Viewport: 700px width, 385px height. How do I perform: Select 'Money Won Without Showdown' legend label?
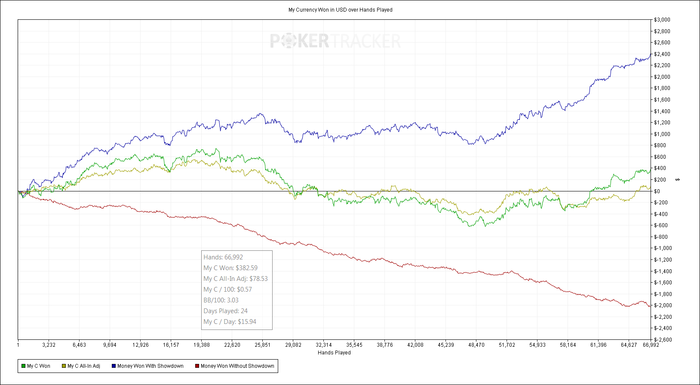[237, 366]
